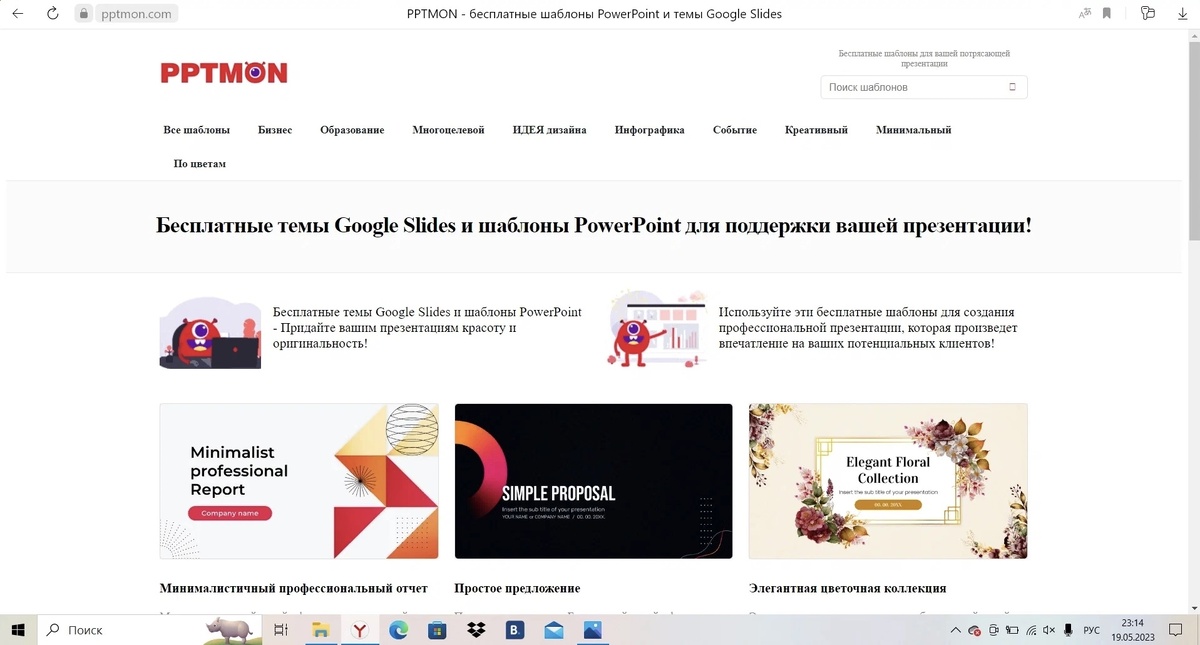This screenshot has height=645, width=1200.
Task: Click the Windows taskbar Поиск search box
Action: pos(150,630)
